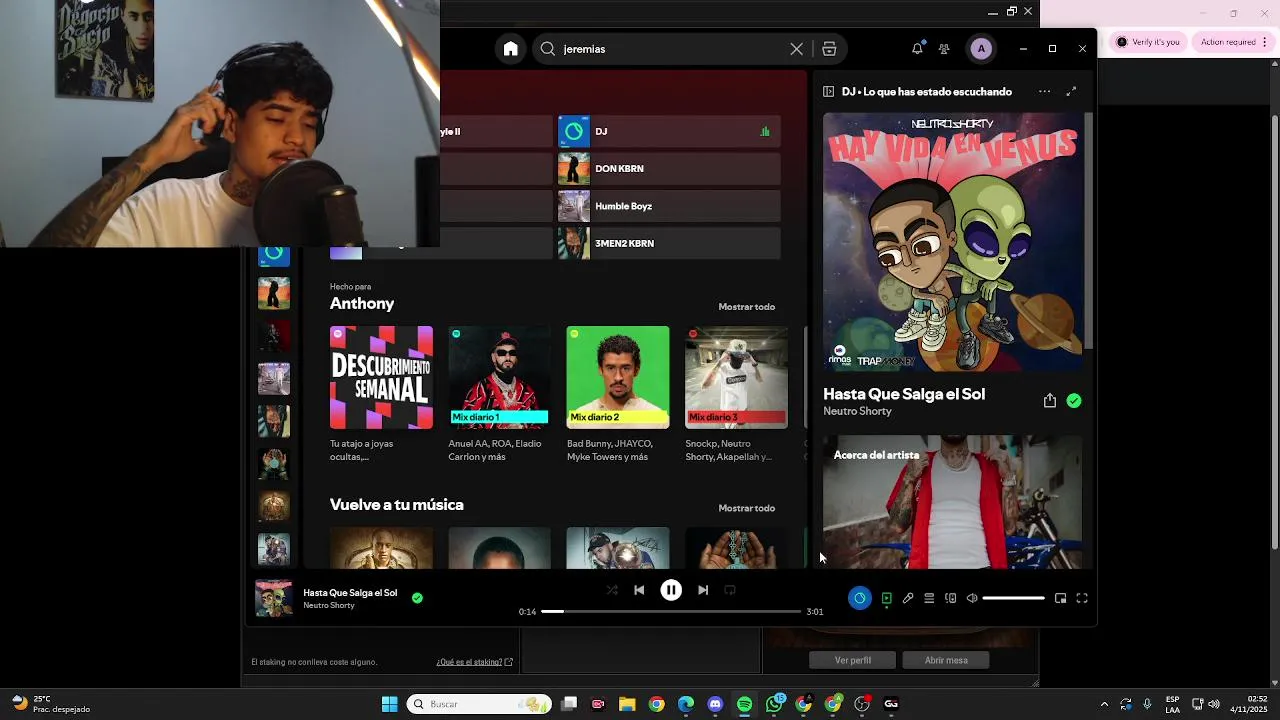Image resolution: width=1280 pixels, height=720 pixels.
Task: Toggle saved checkmark in now playing panel
Action: point(1074,401)
